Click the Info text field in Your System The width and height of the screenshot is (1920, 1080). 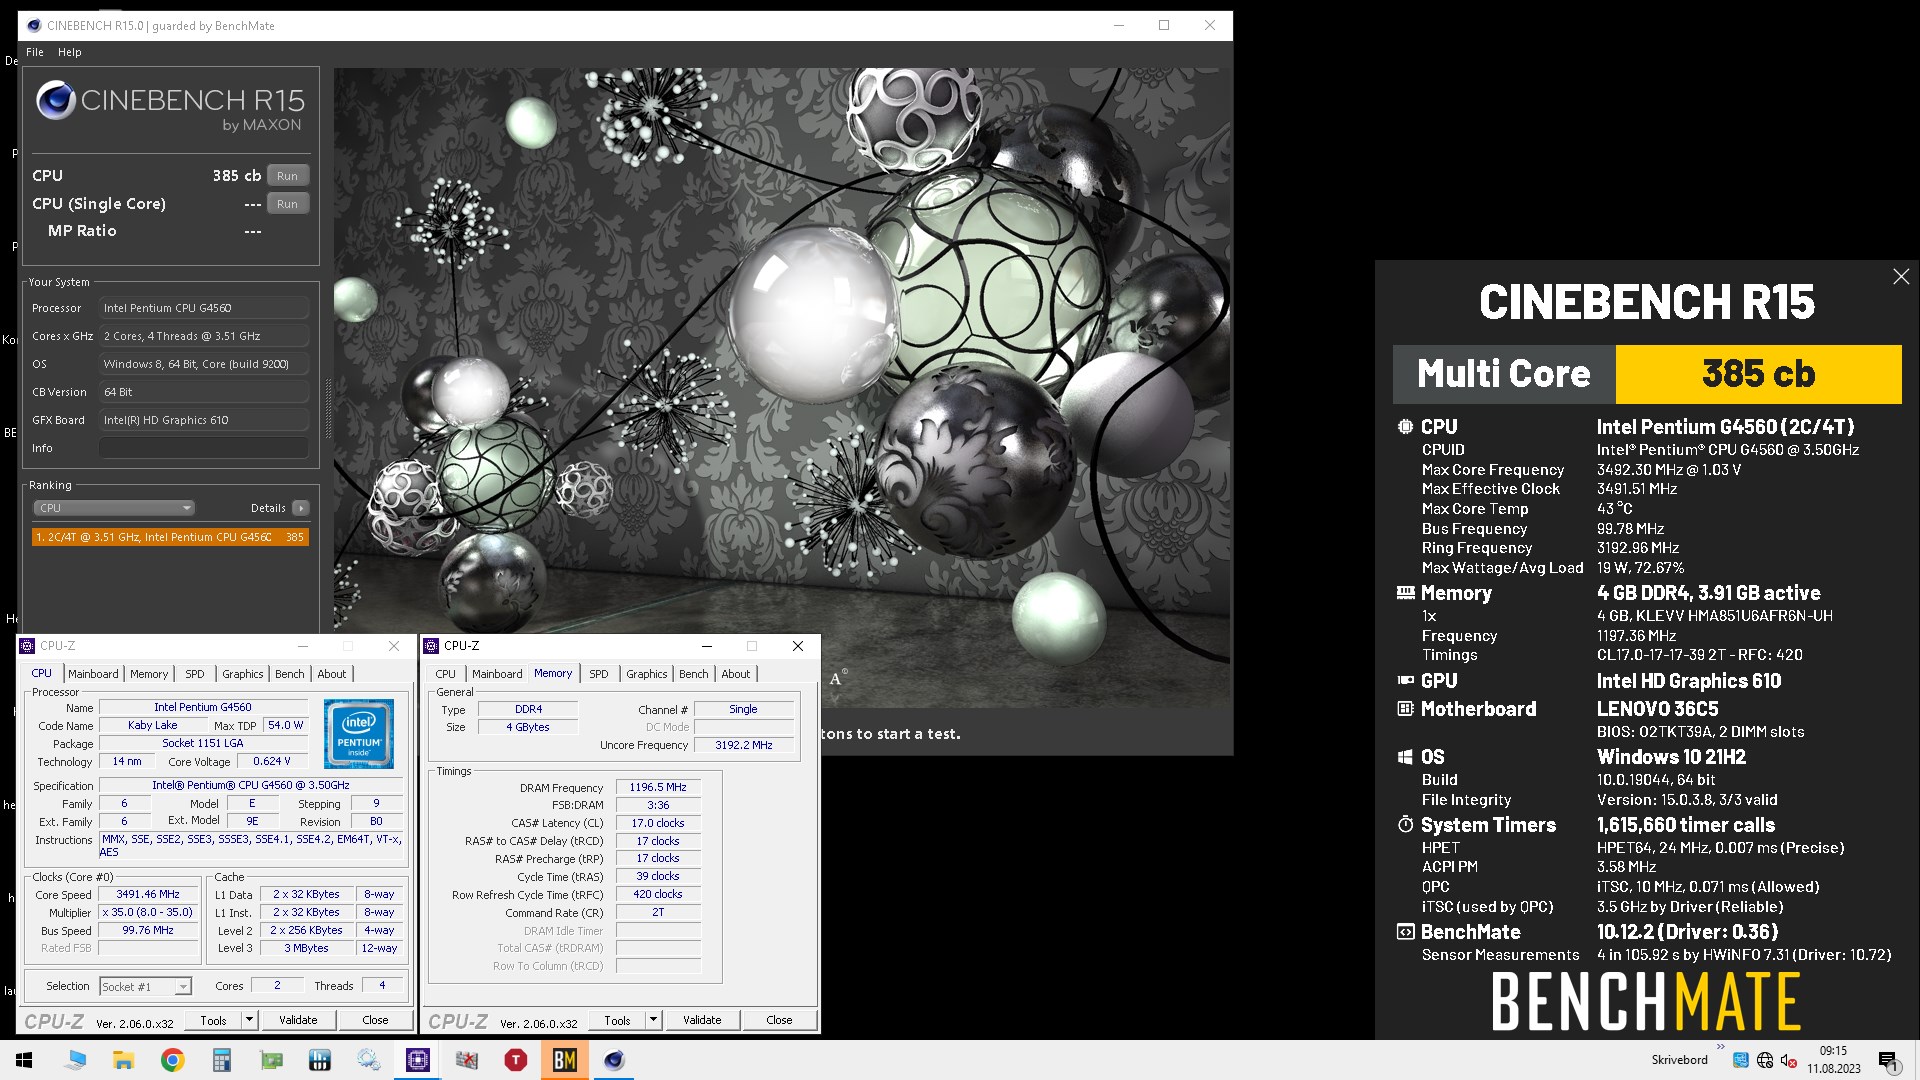click(x=204, y=448)
